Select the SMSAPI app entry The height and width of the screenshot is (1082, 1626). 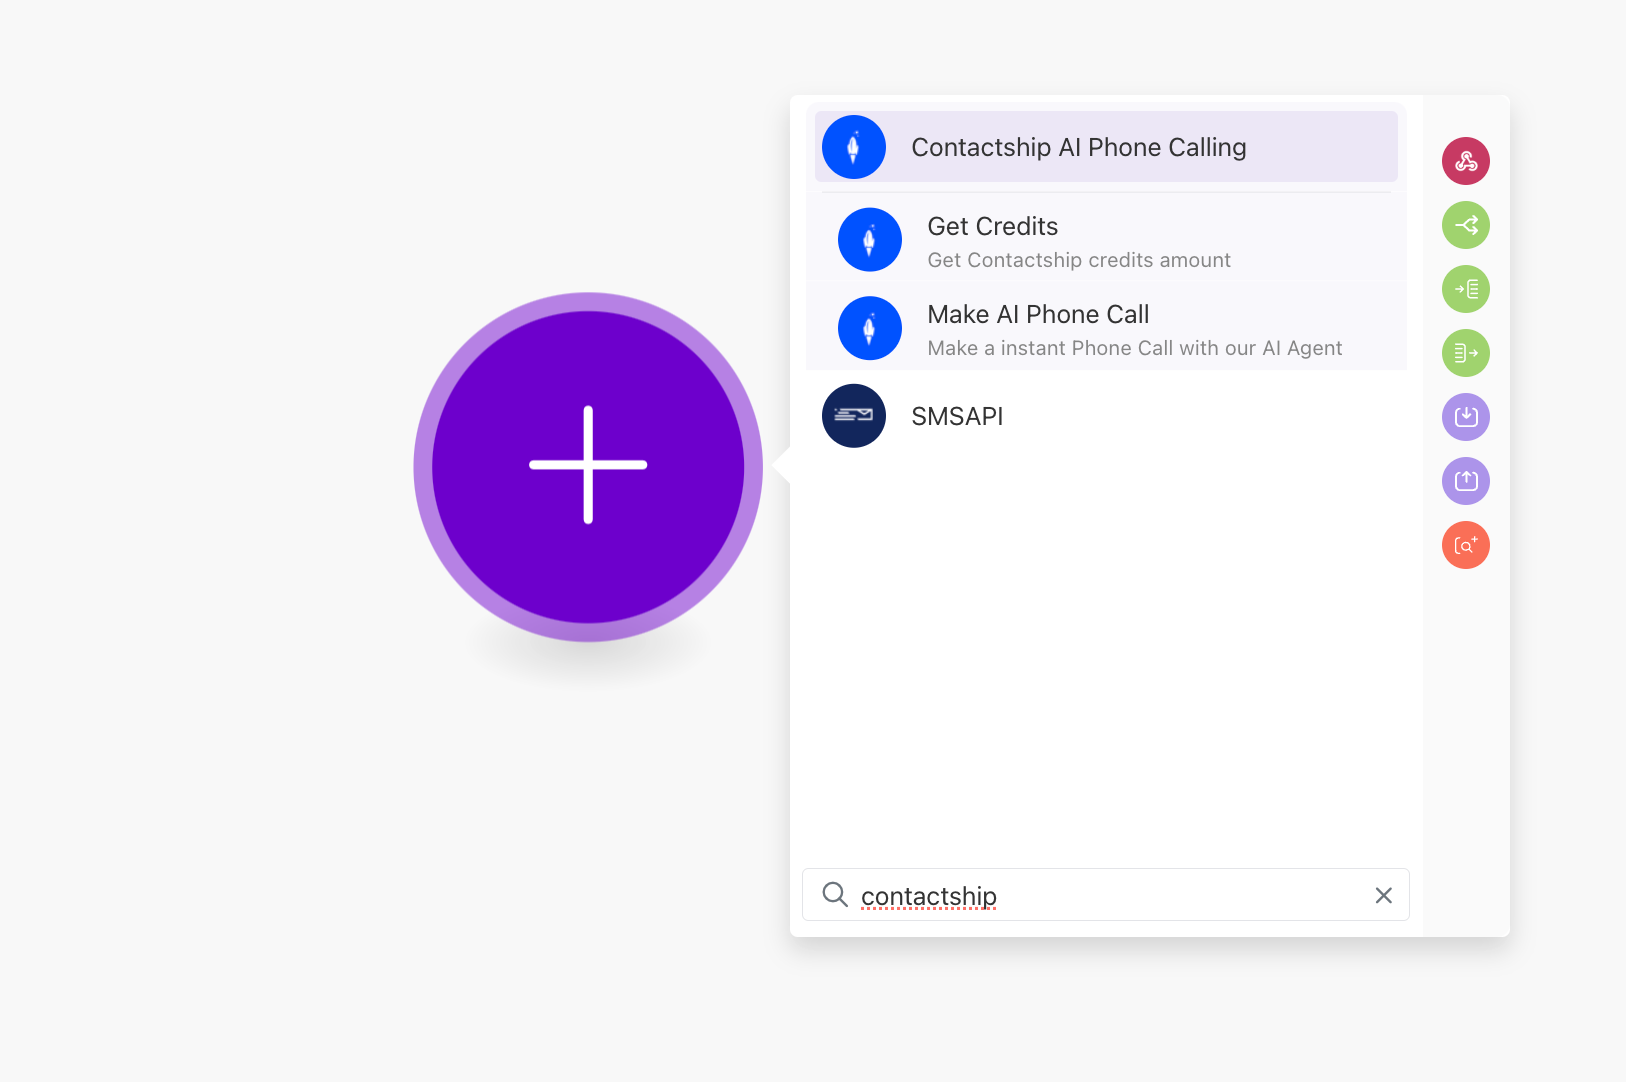pyautogui.click(x=1106, y=416)
